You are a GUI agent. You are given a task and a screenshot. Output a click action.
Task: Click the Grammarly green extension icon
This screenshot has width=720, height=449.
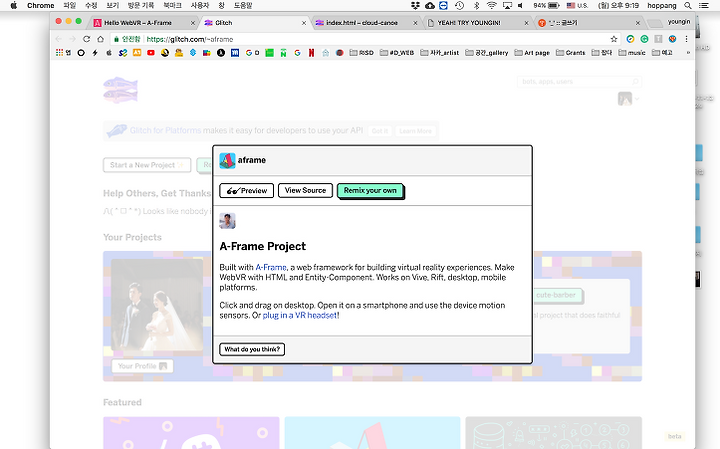[x=644, y=39]
